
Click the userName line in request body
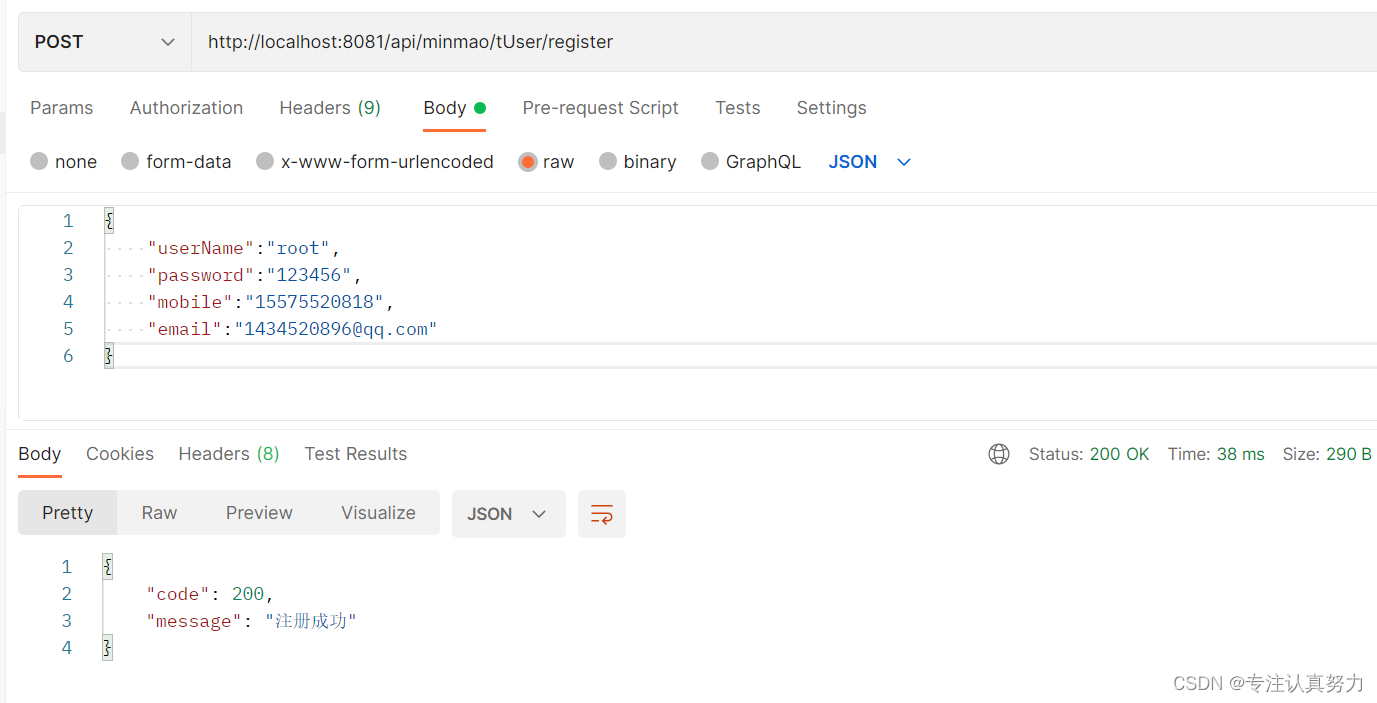pos(244,248)
